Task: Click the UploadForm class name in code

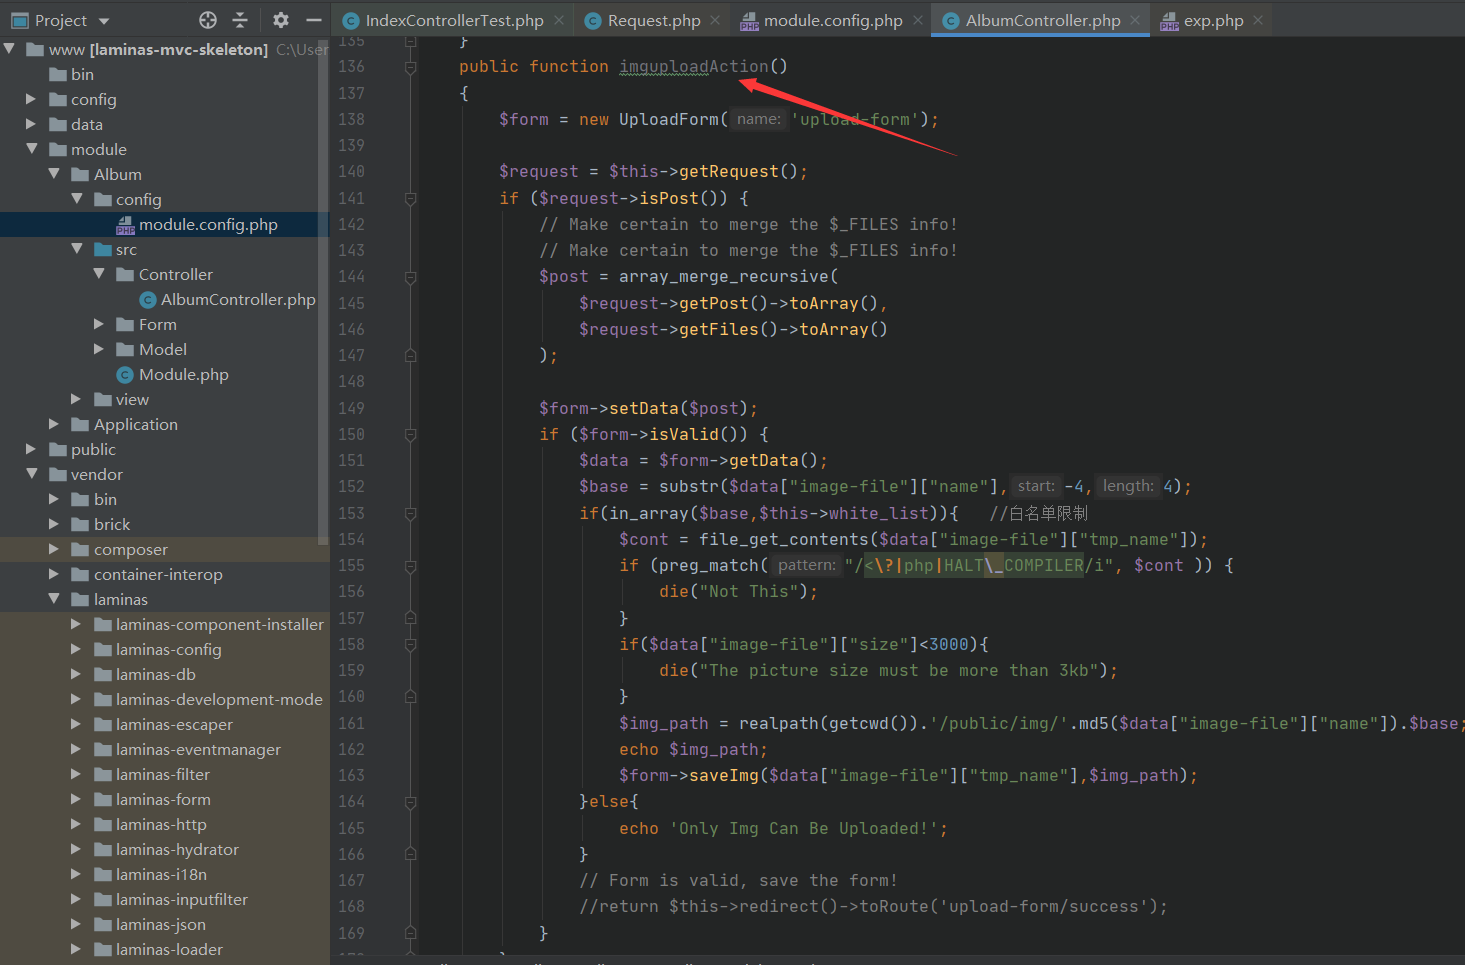Action: click(x=669, y=119)
